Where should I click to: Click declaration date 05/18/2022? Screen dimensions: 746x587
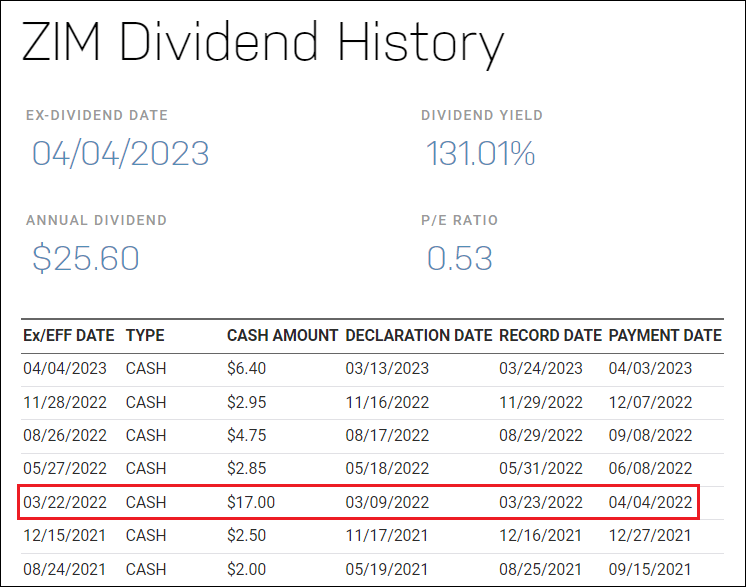tap(387, 468)
